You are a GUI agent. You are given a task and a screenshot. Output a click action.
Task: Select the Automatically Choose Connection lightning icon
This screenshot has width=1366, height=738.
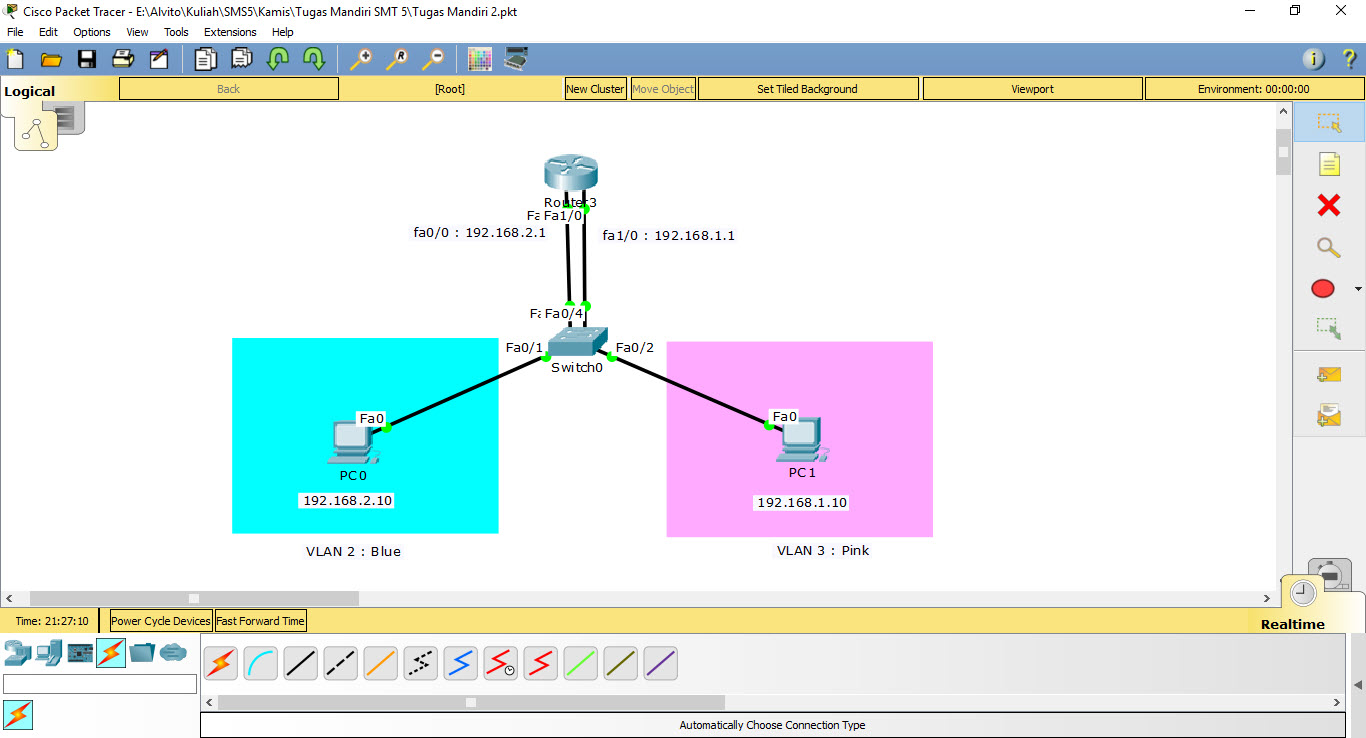pyautogui.click(x=220, y=662)
